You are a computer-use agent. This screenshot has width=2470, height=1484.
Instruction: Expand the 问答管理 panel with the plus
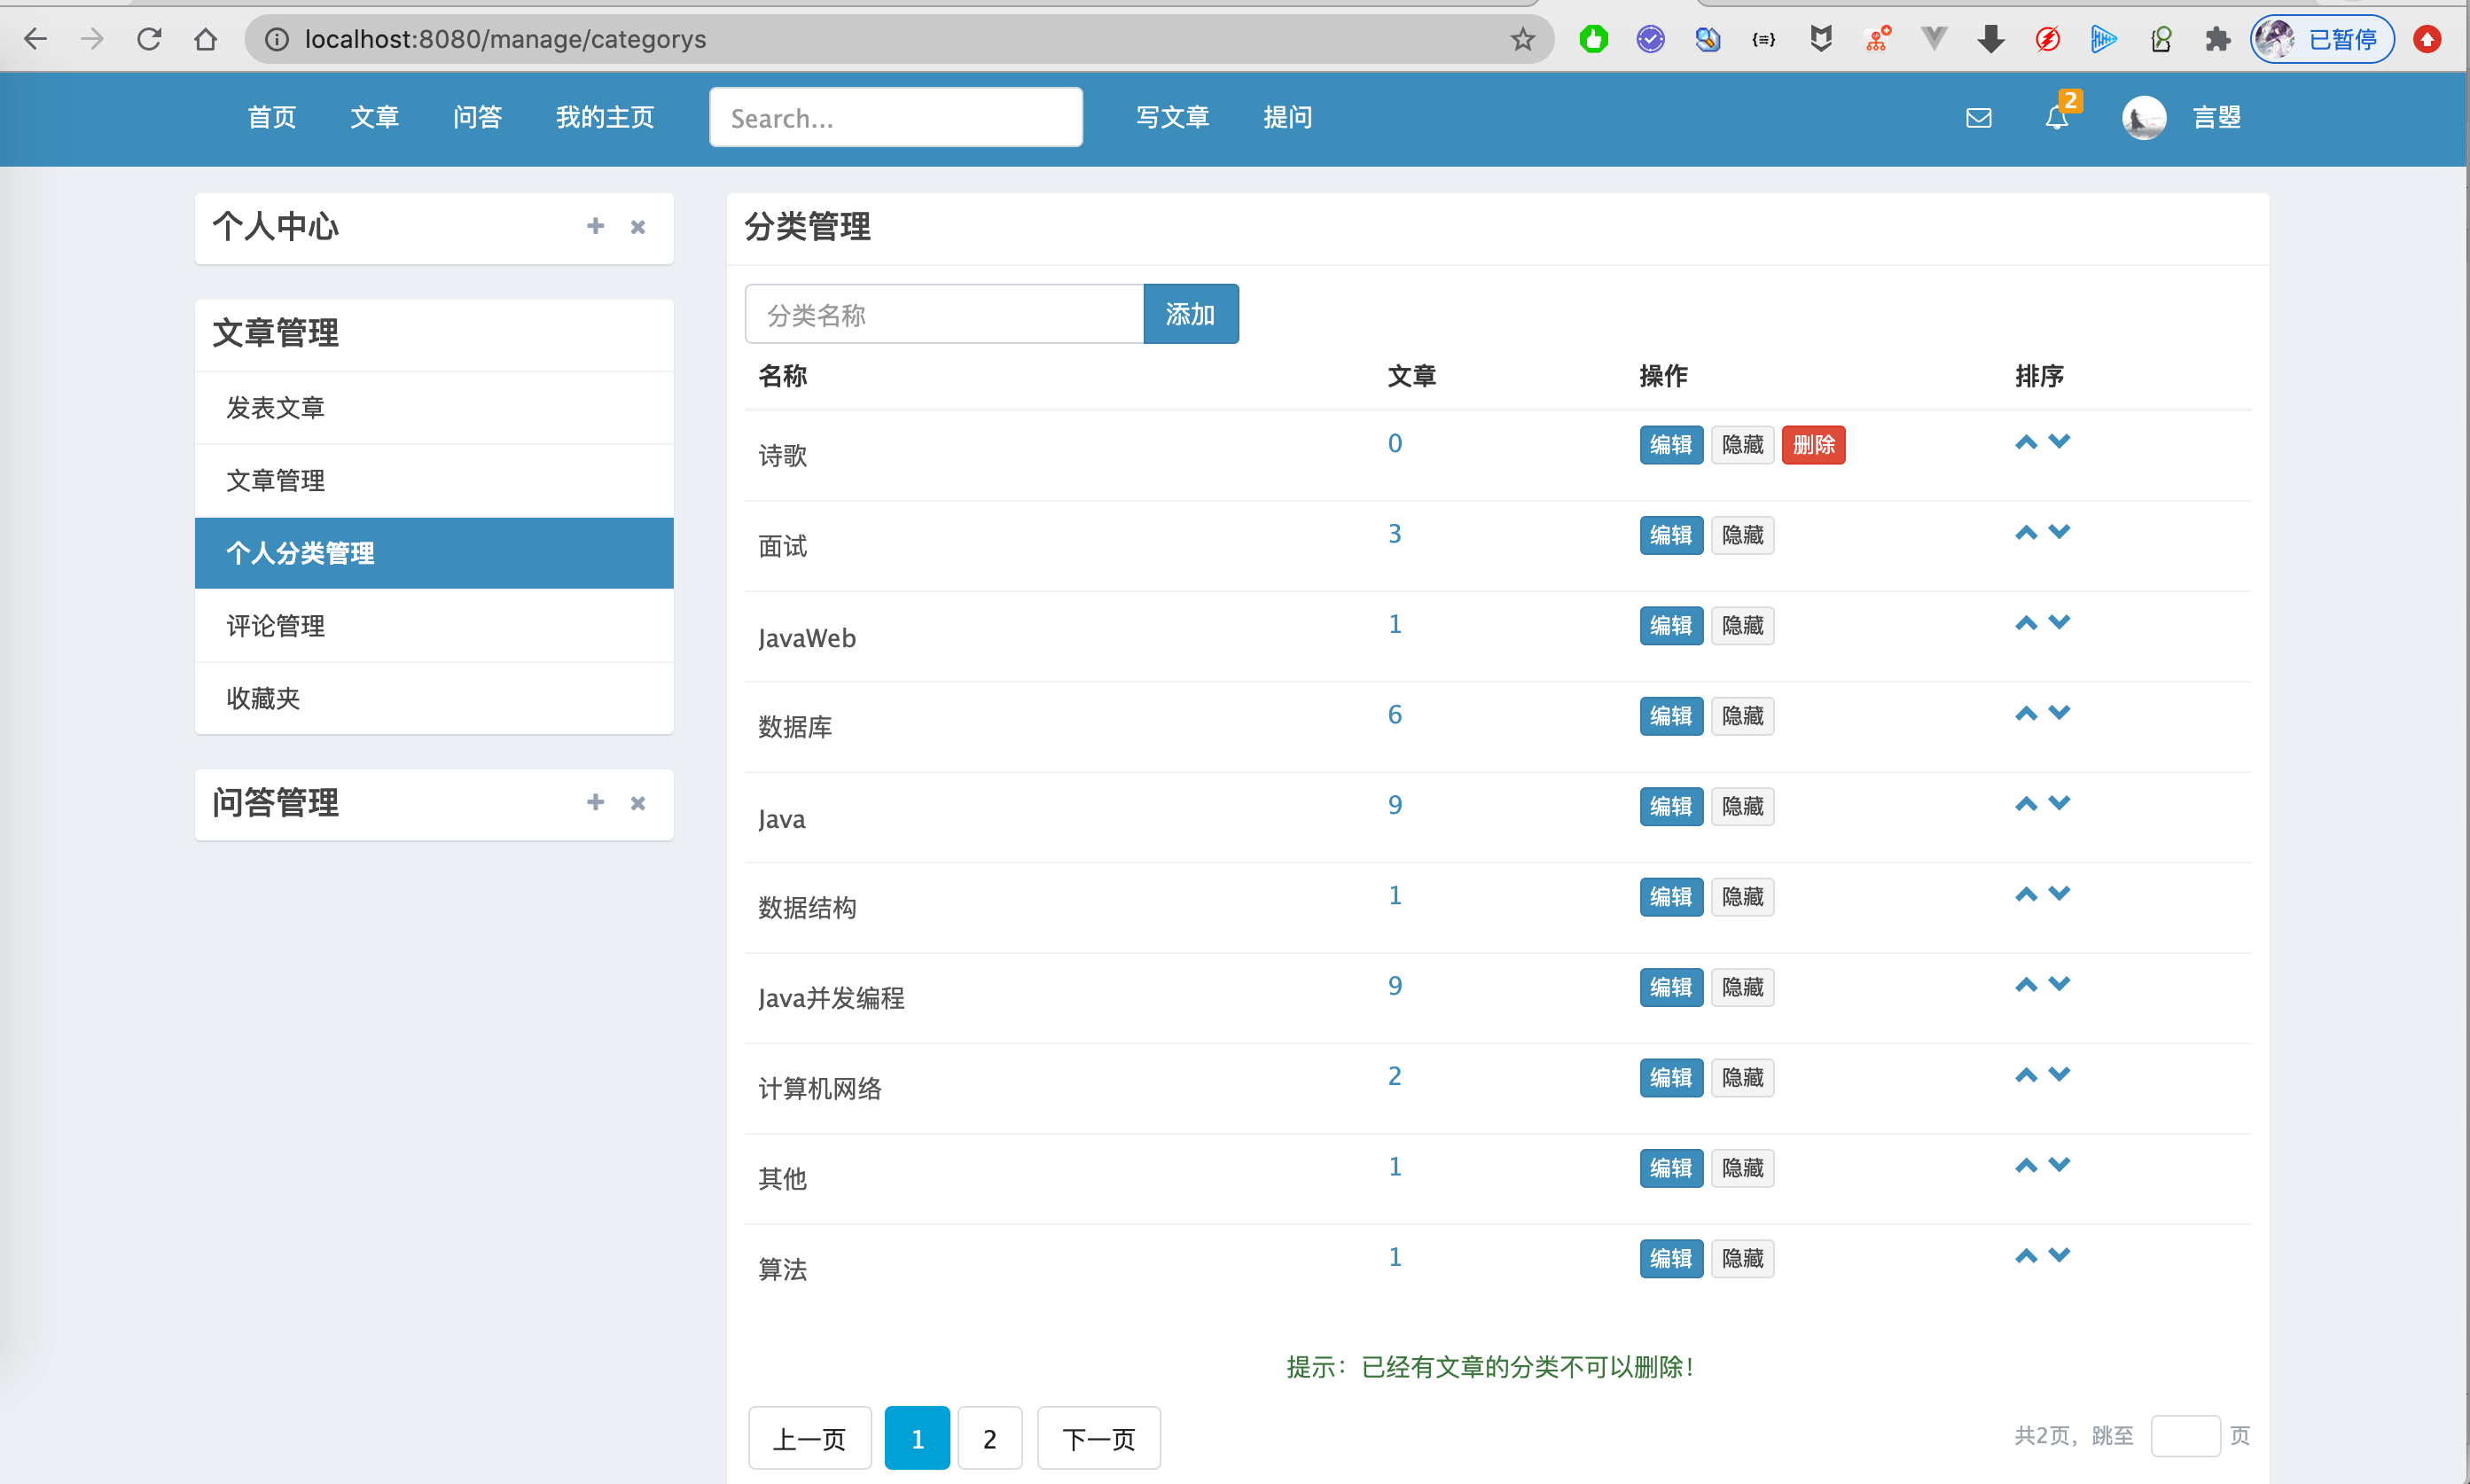pos(595,802)
